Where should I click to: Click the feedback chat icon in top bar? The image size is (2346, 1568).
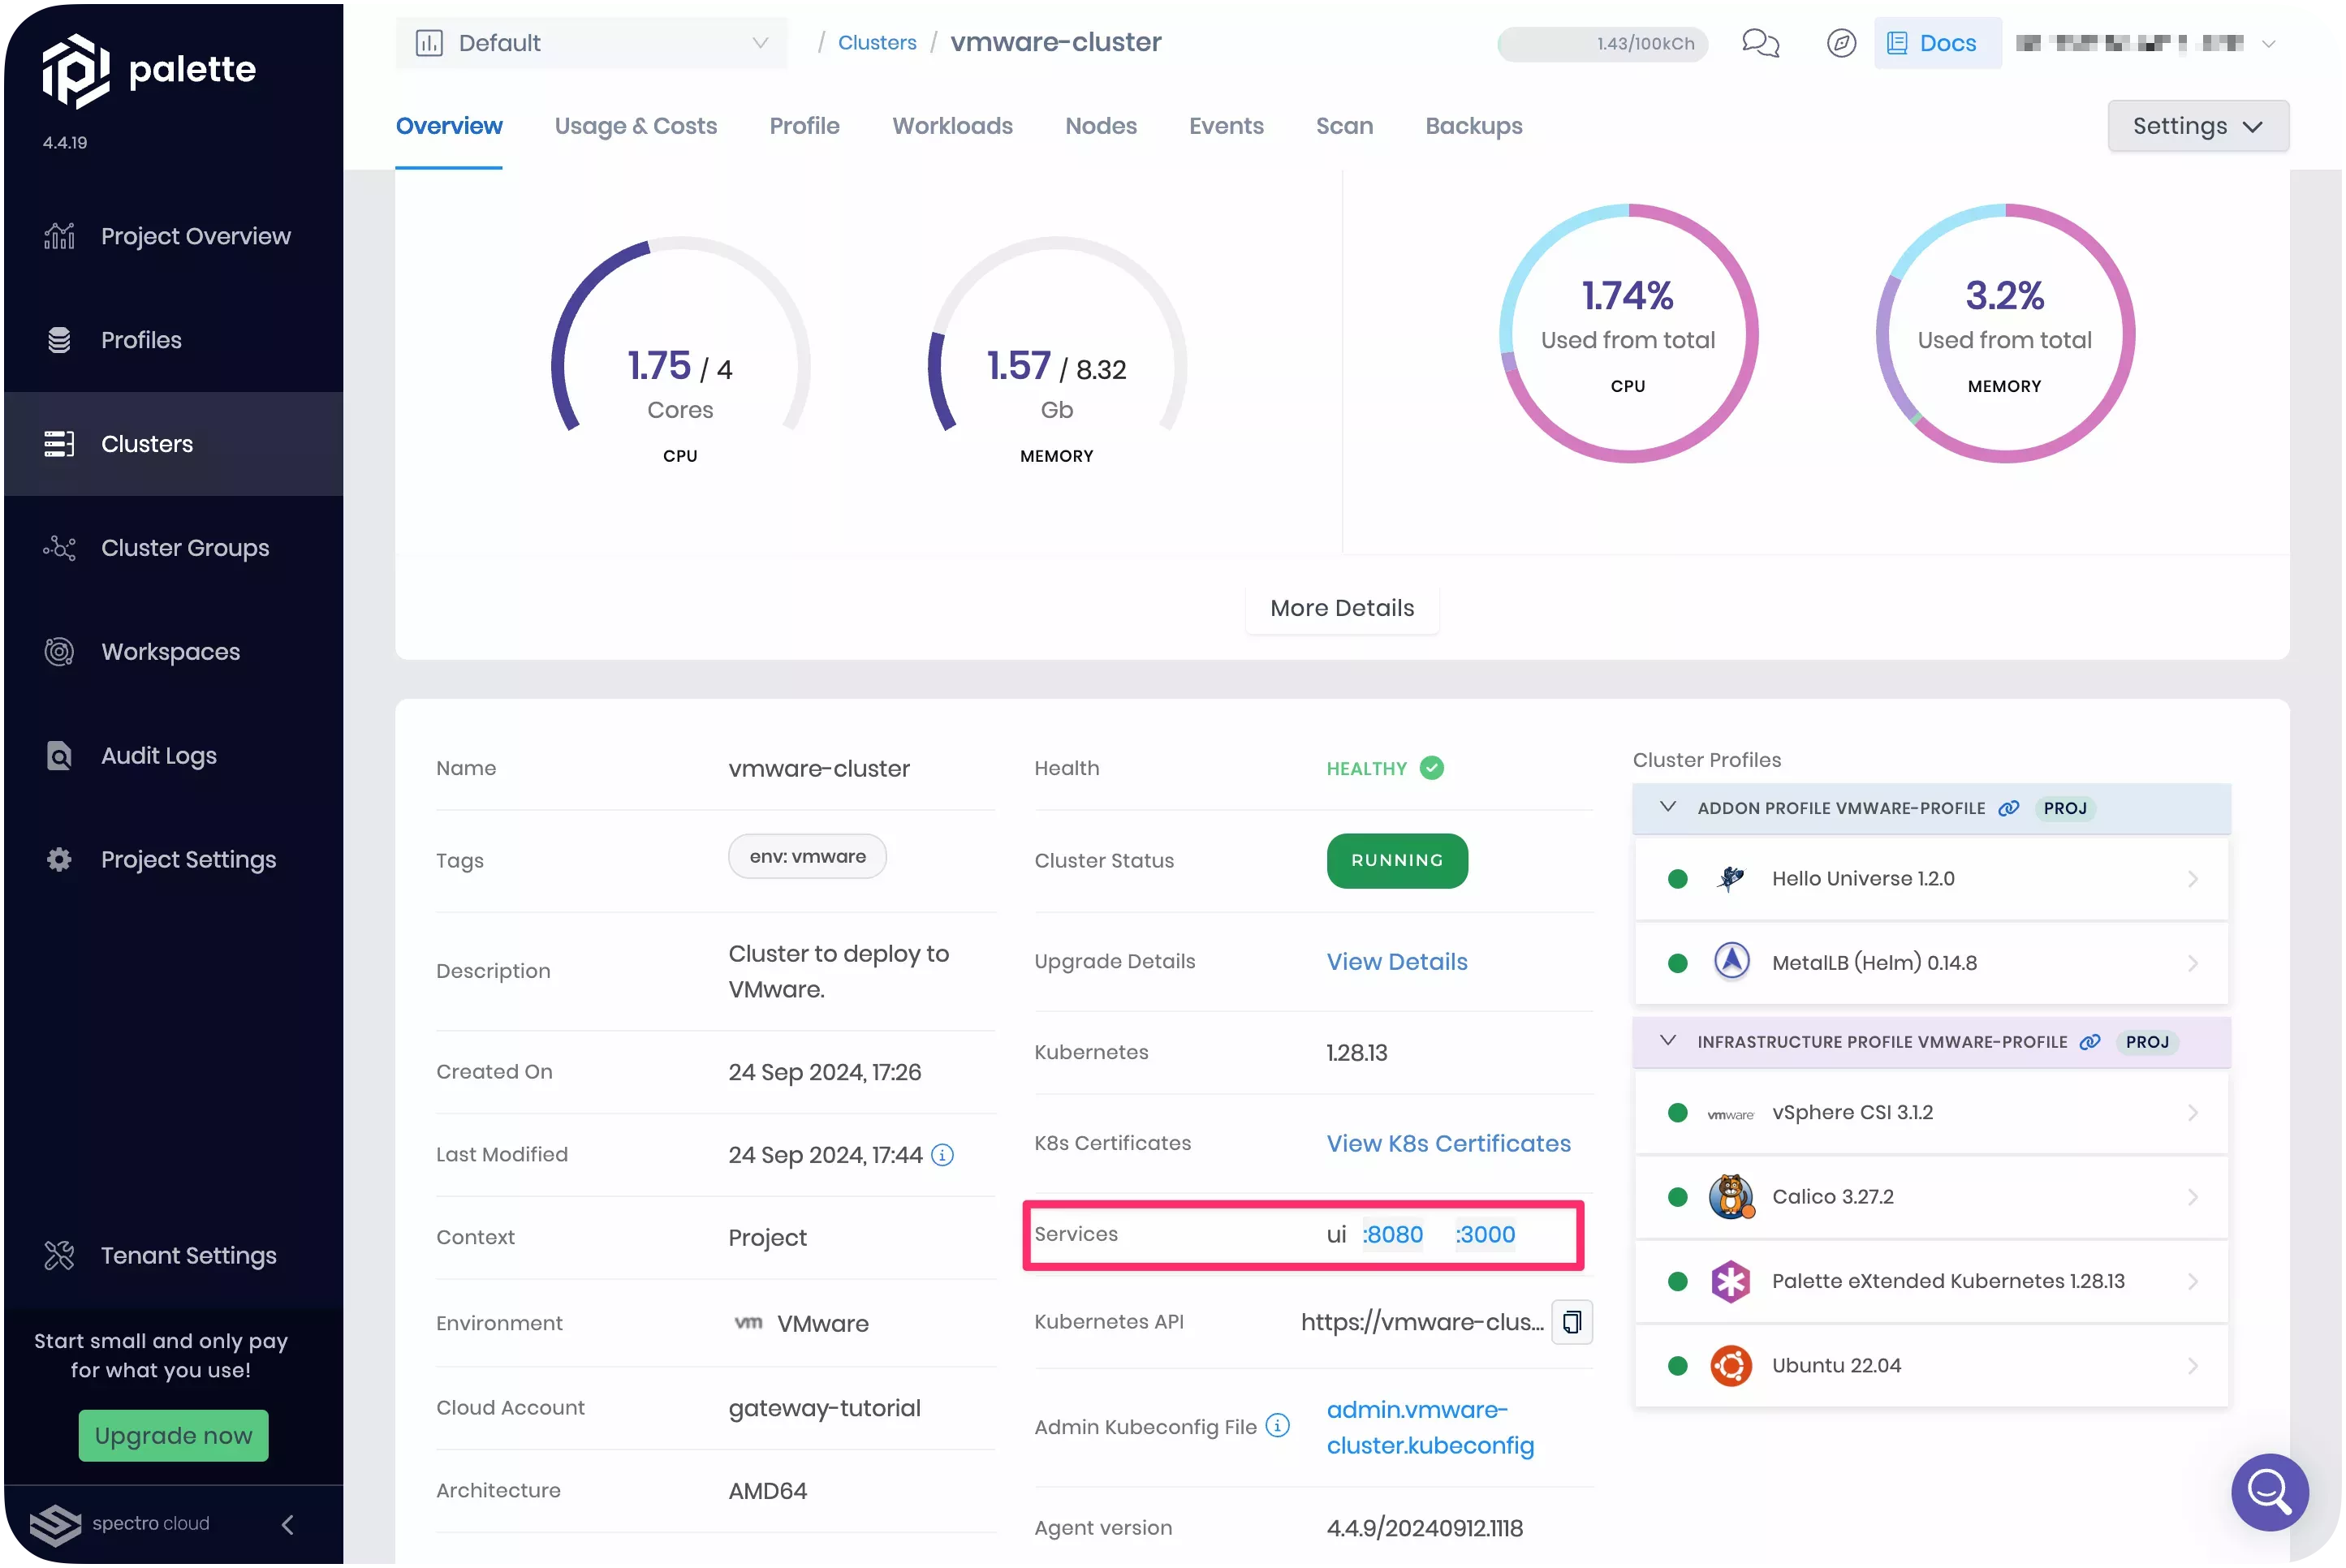(1760, 43)
